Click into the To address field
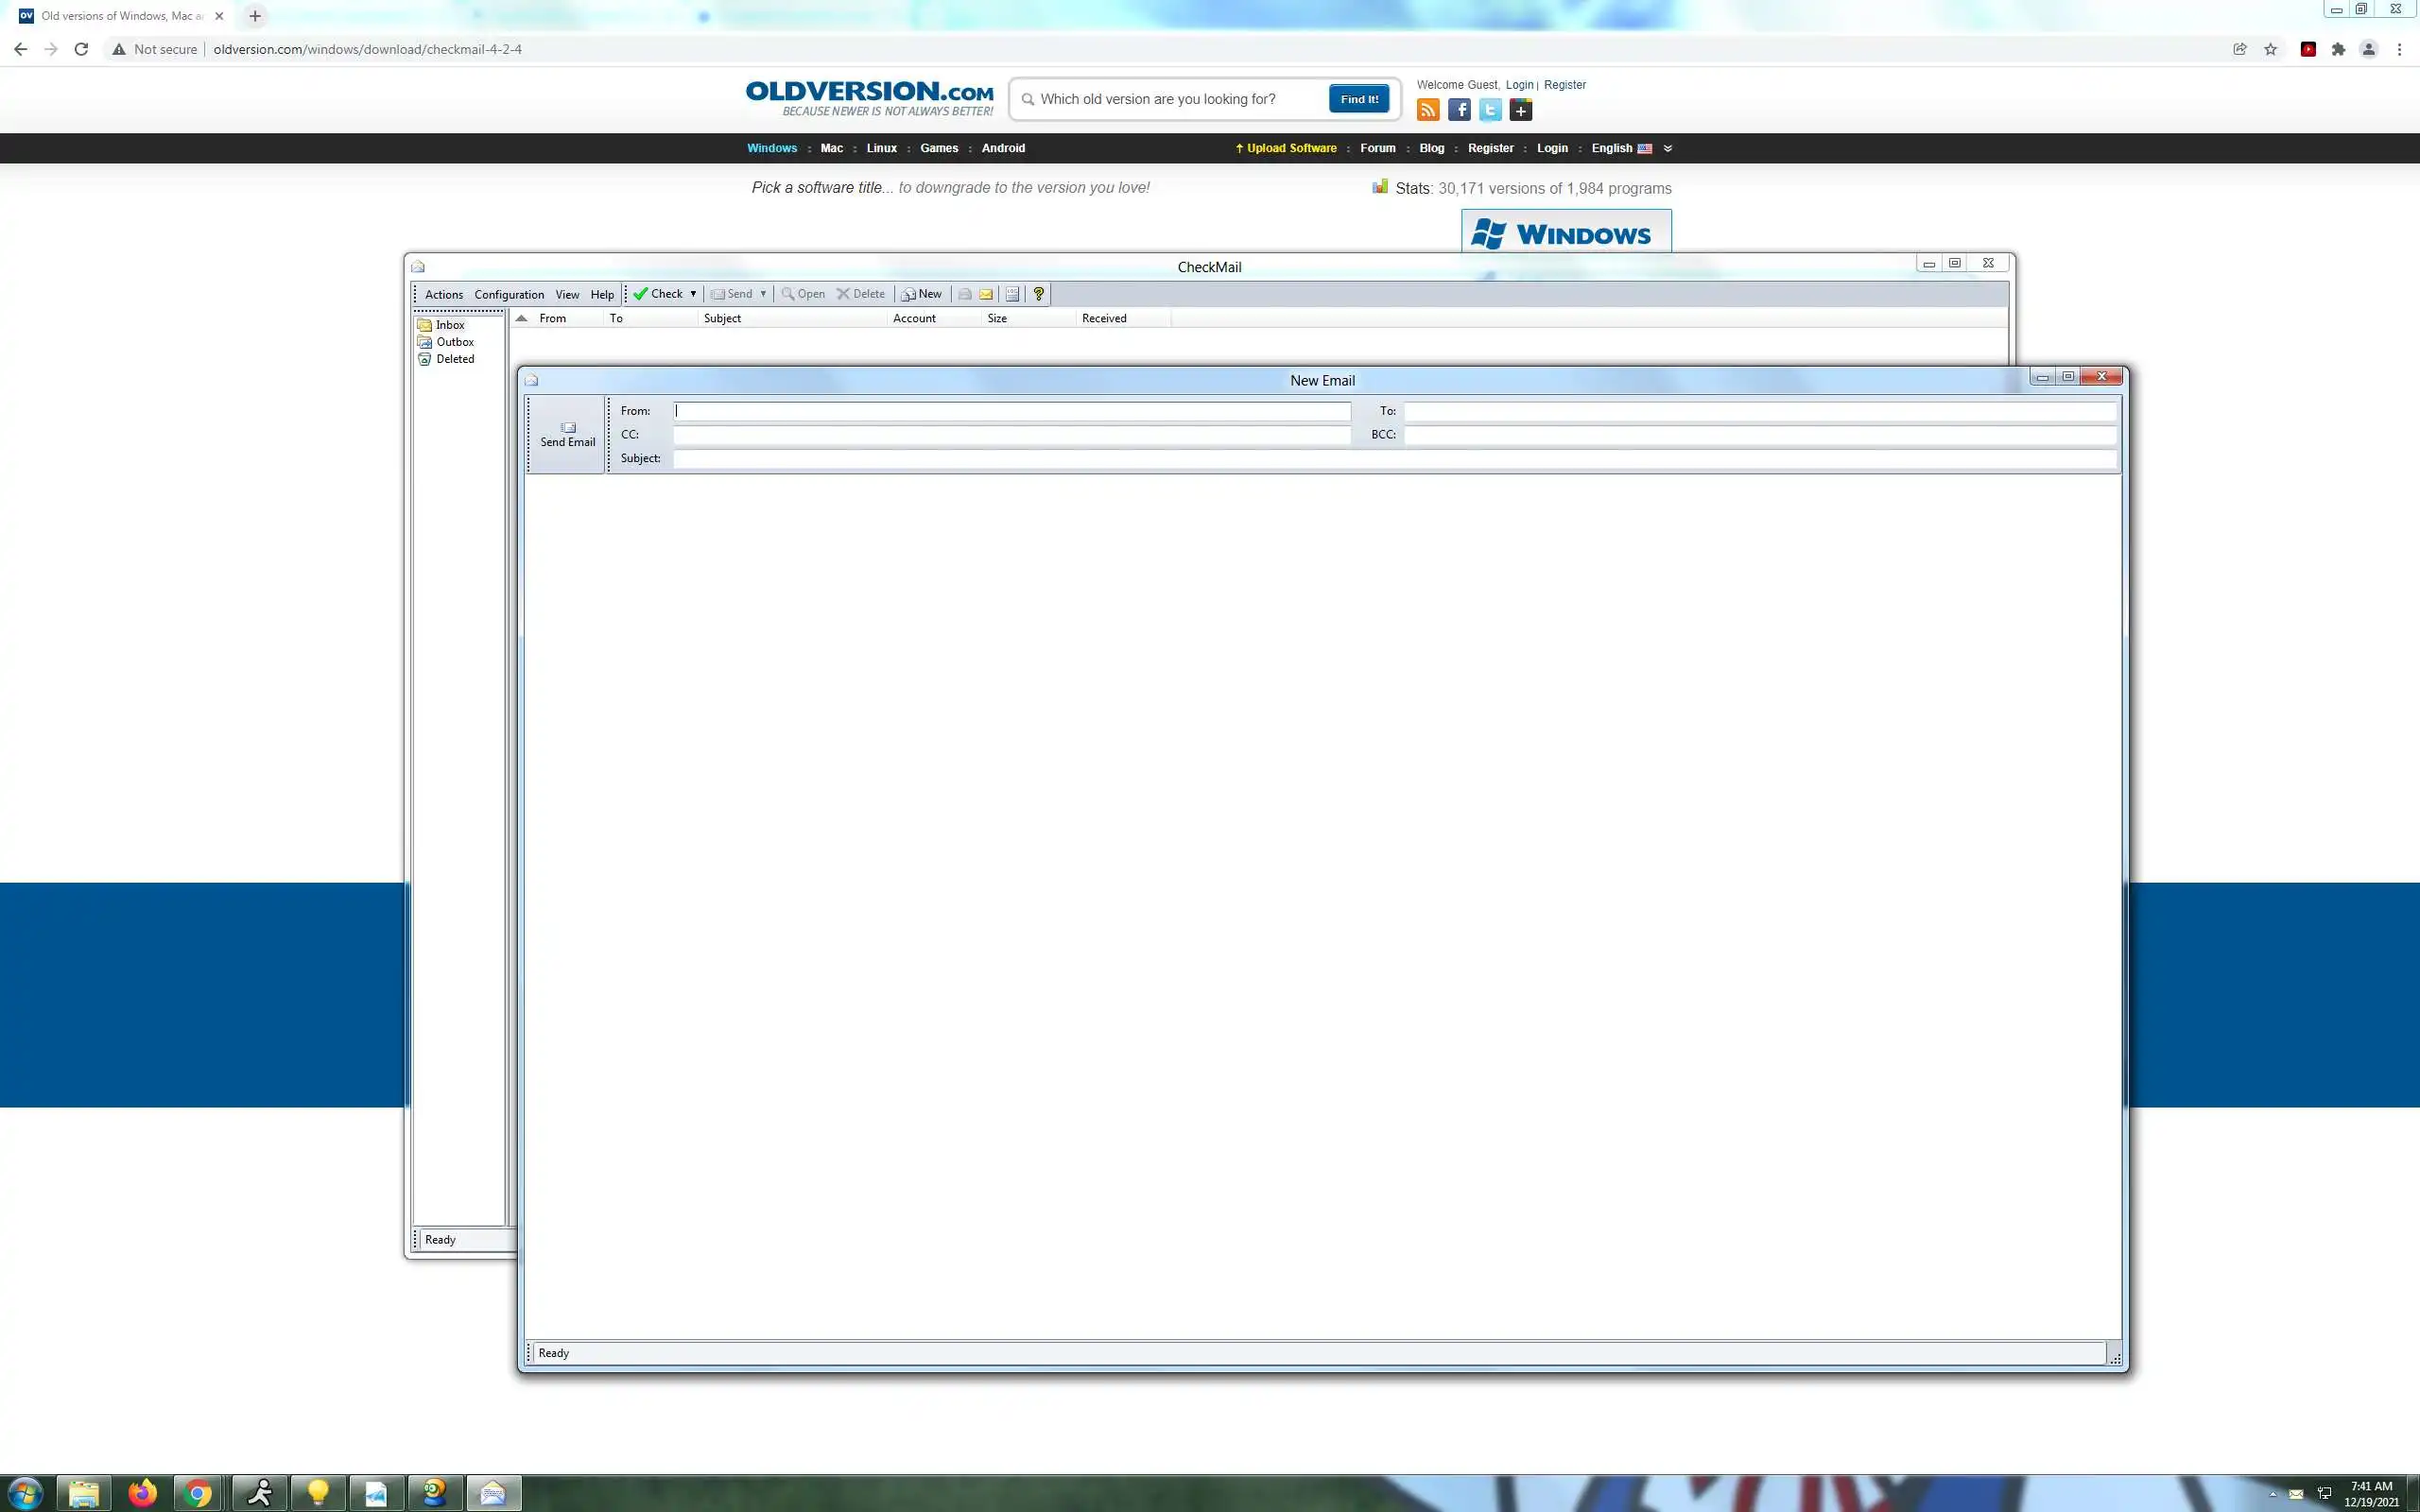Viewport: 2420px width, 1512px height. point(1758,411)
